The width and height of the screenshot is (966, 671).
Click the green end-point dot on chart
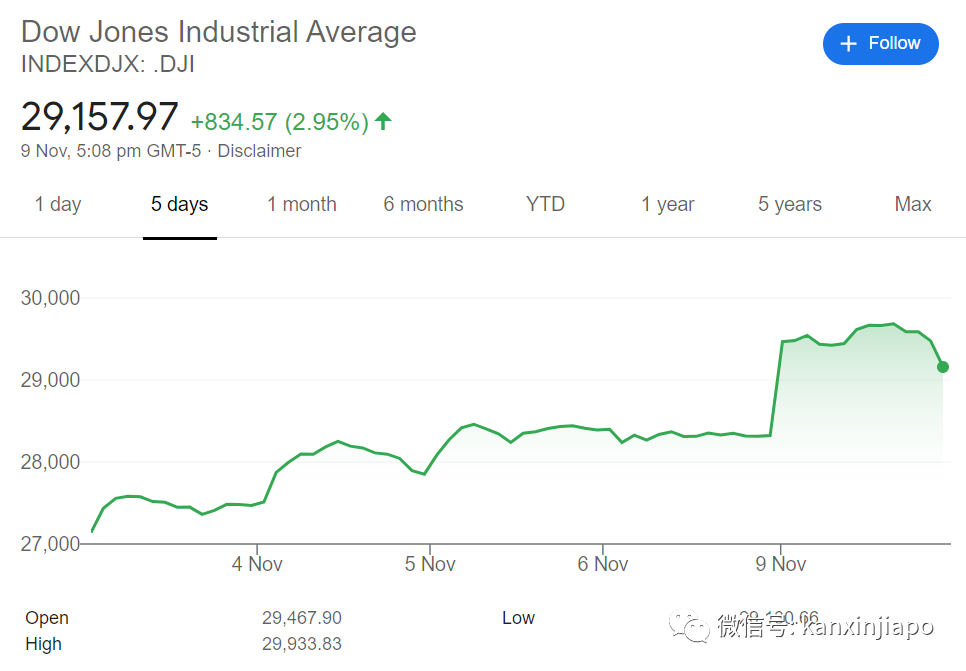click(x=943, y=367)
